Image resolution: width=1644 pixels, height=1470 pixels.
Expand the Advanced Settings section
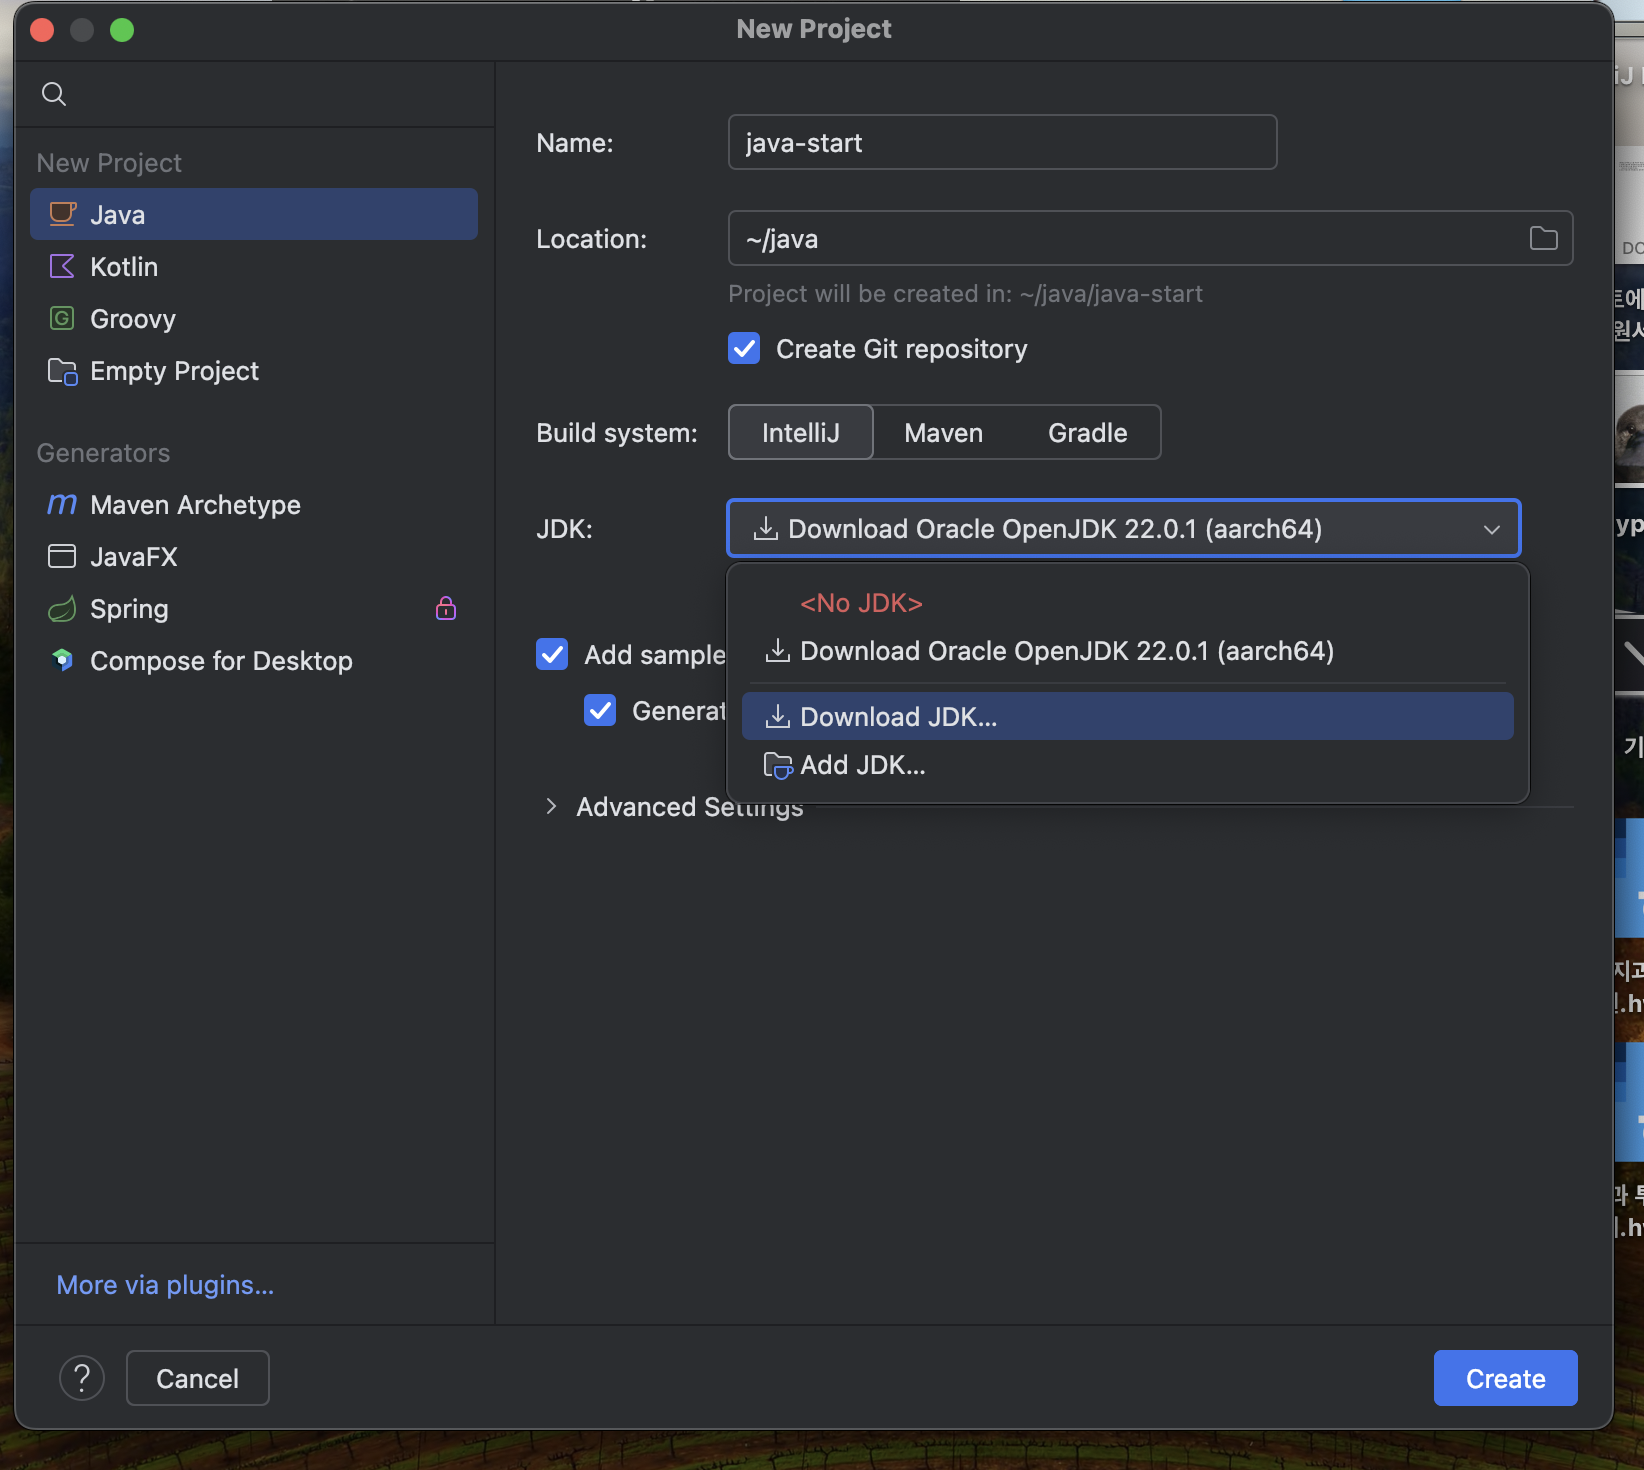click(551, 806)
